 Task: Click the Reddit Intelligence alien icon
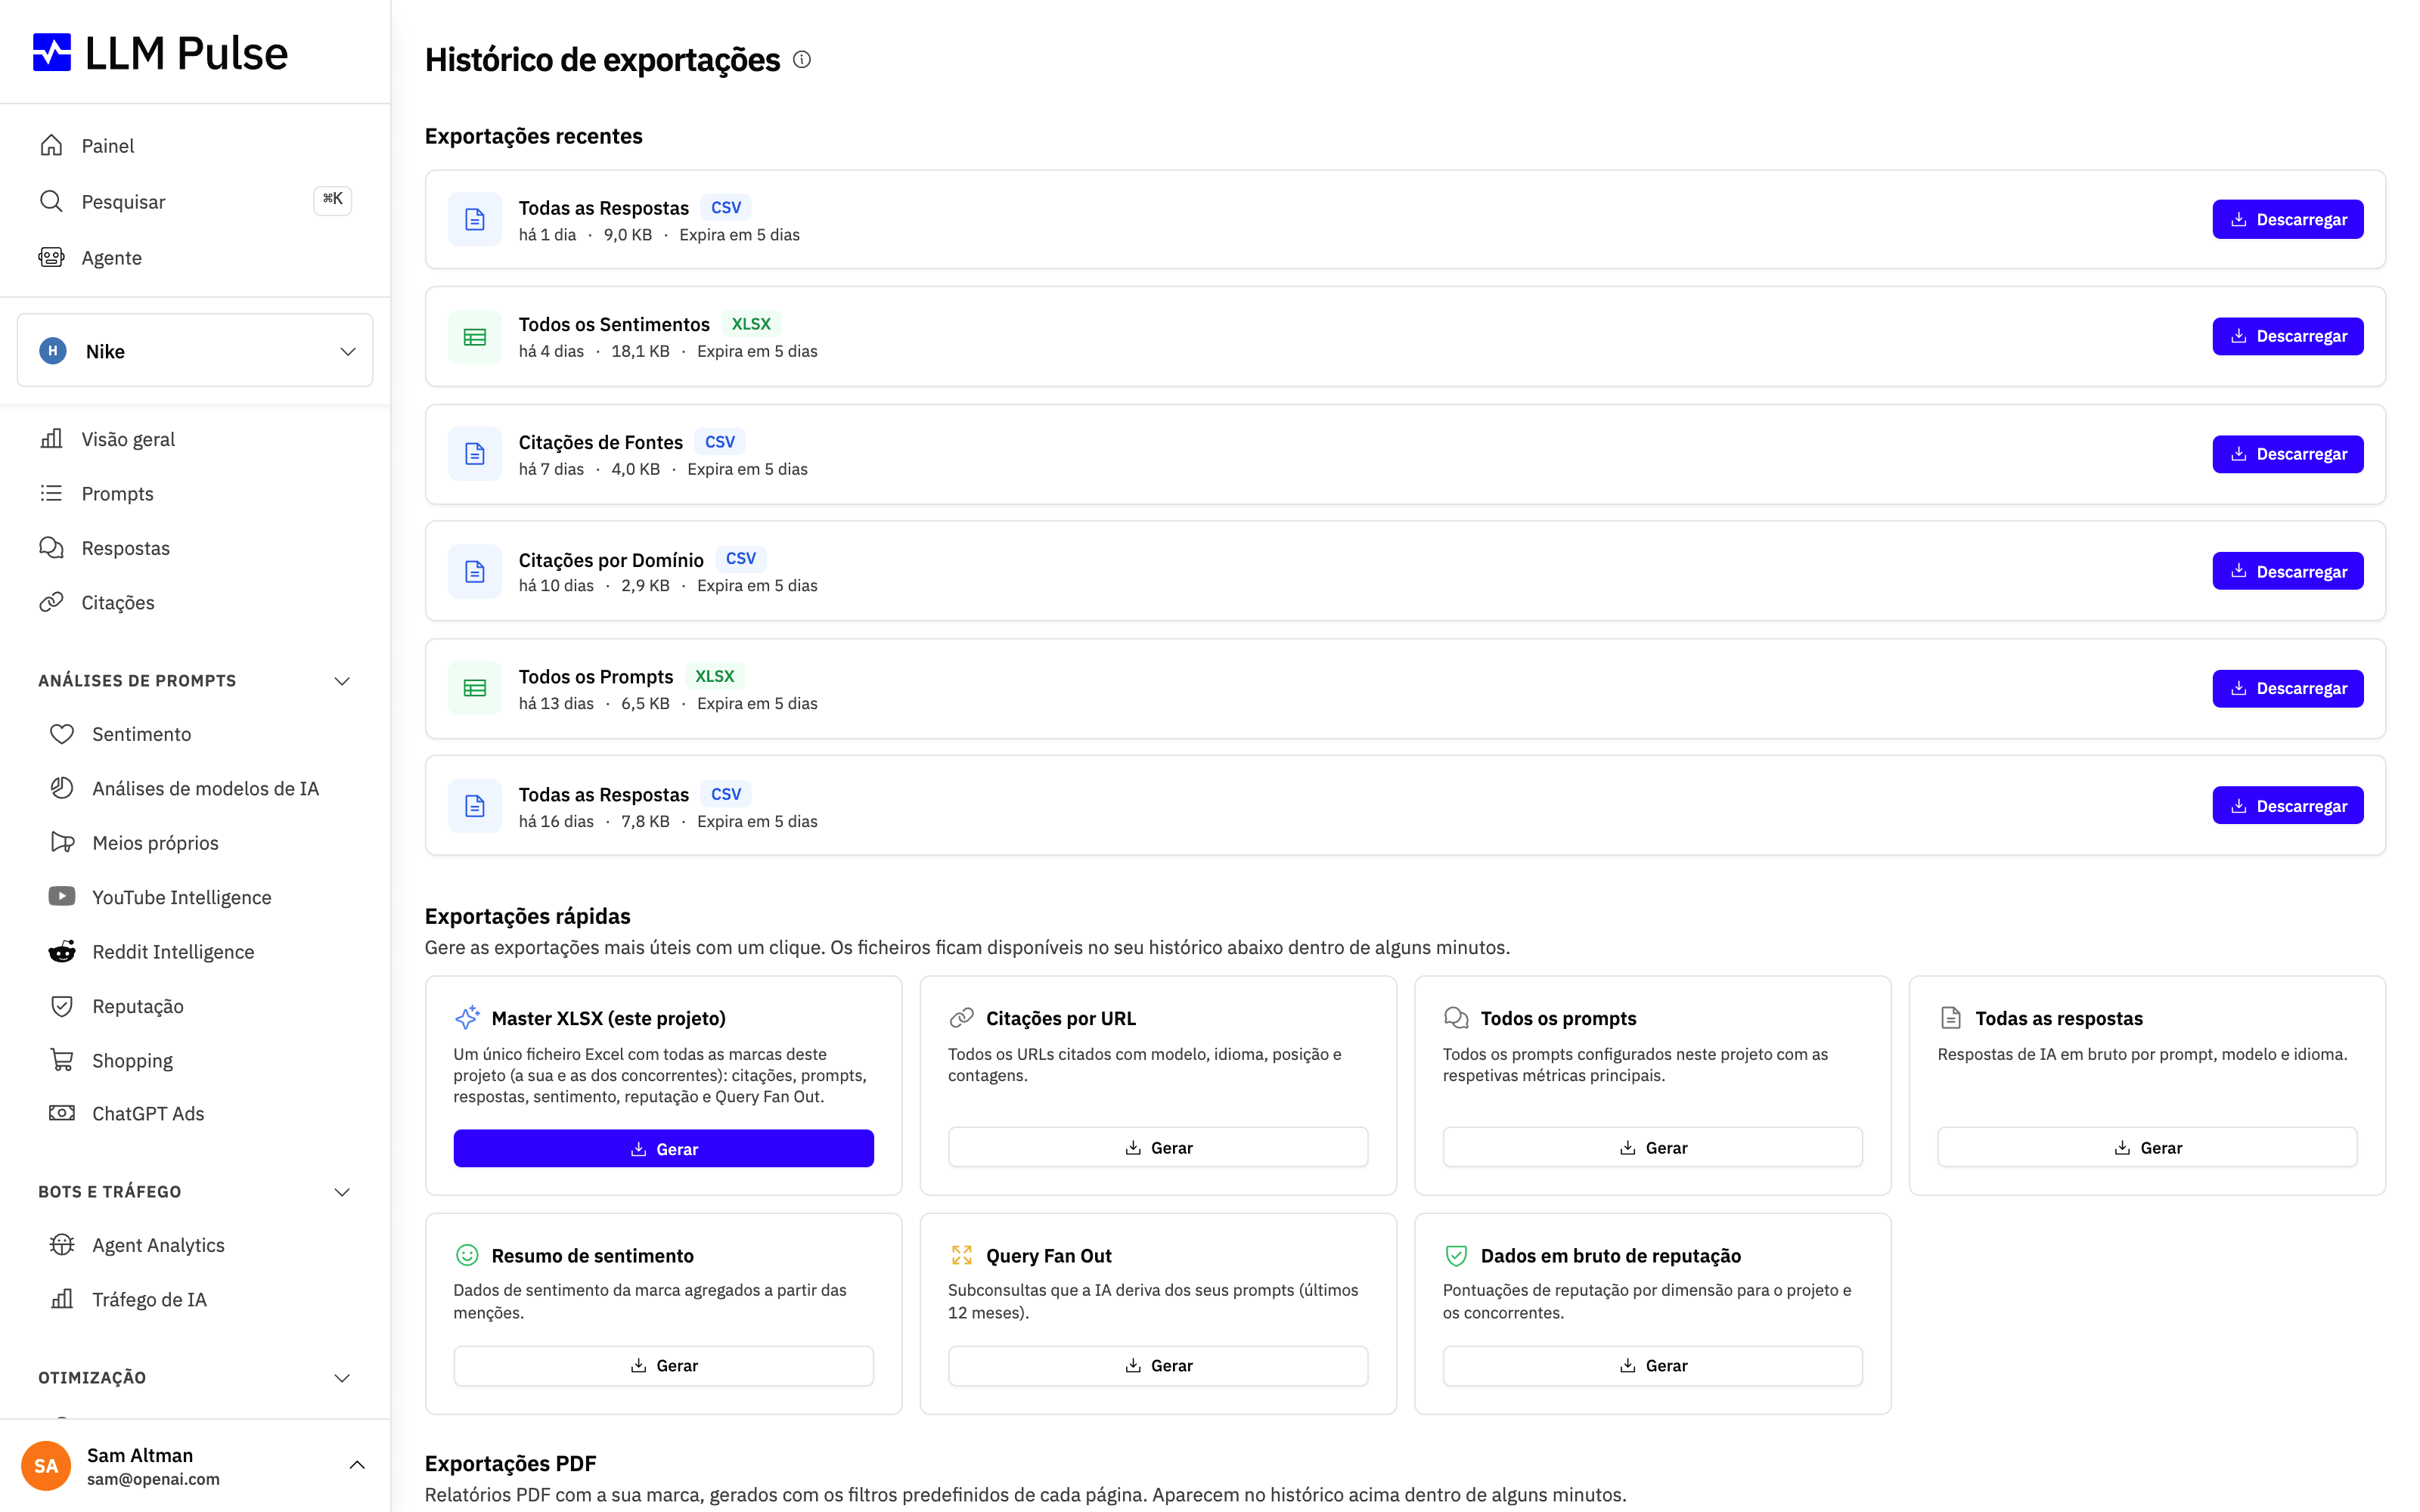point(62,951)
